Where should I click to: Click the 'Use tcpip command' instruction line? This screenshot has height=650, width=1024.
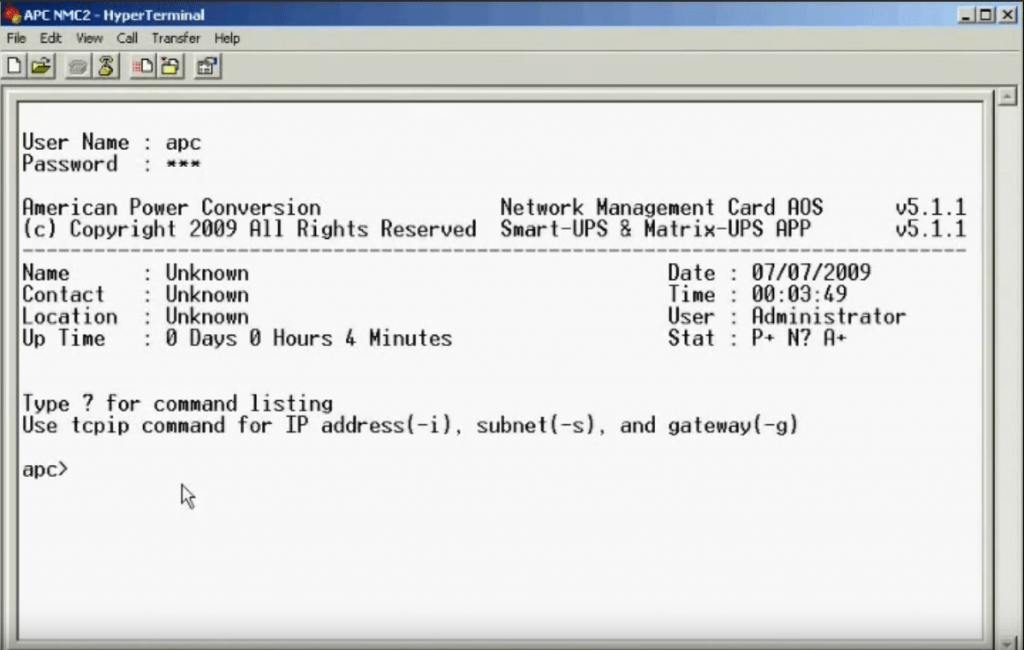click(410, 426)
